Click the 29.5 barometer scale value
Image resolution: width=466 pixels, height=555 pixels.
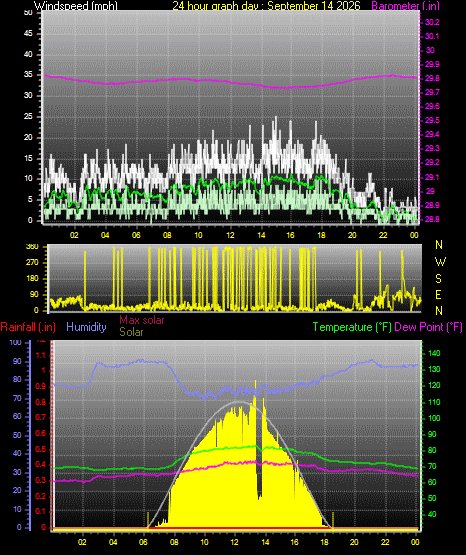click(x=432, y=120)
